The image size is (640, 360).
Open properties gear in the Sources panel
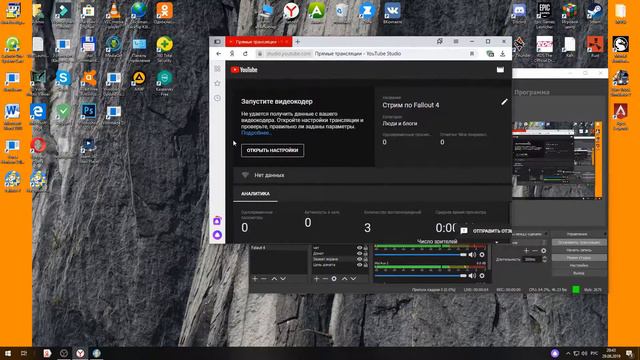point(334,279)
